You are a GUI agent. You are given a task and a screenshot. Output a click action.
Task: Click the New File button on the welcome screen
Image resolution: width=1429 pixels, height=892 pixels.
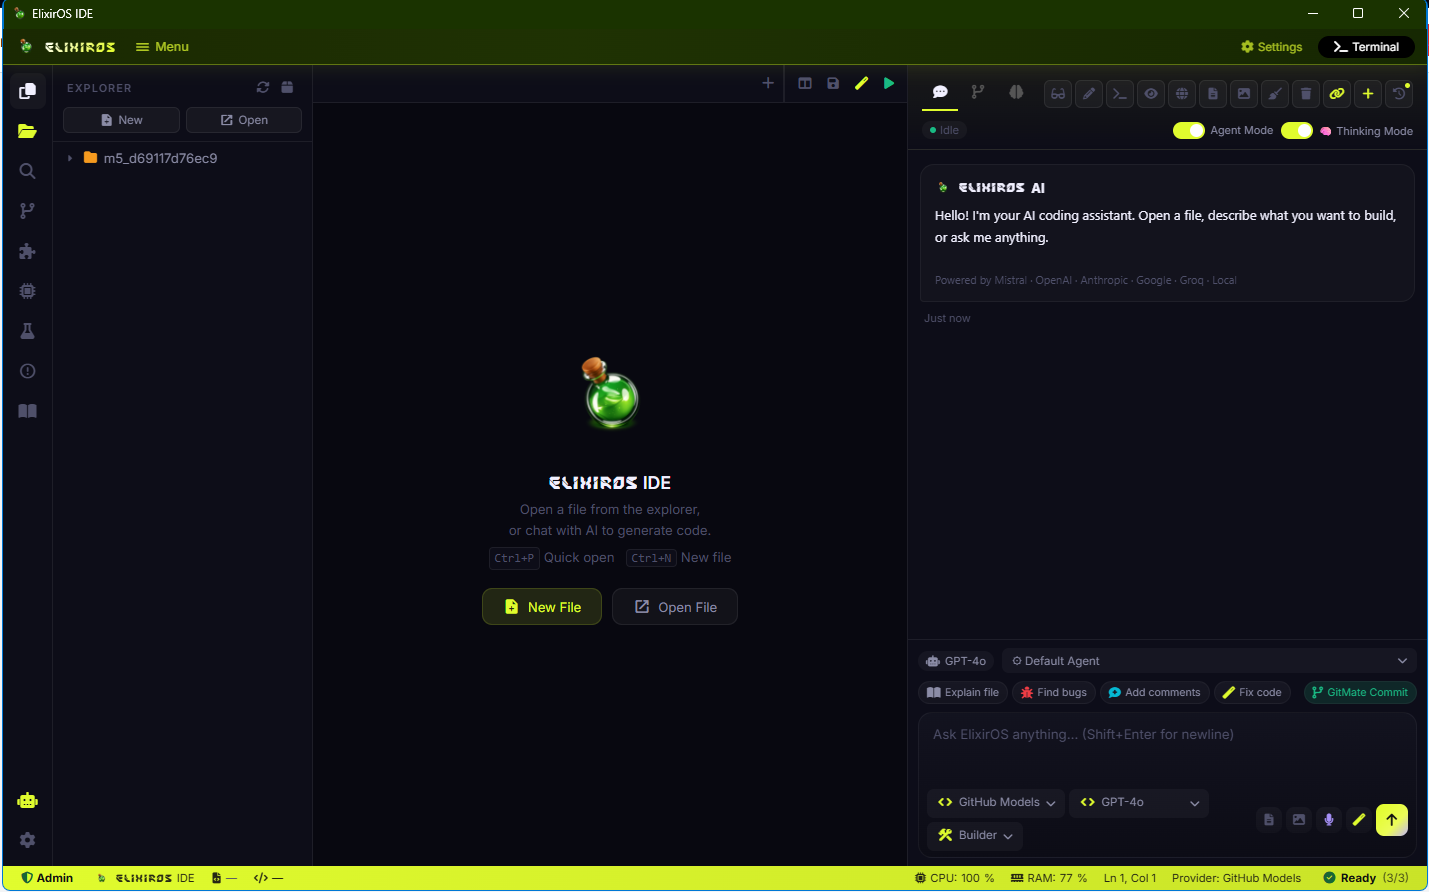point(542,607)
